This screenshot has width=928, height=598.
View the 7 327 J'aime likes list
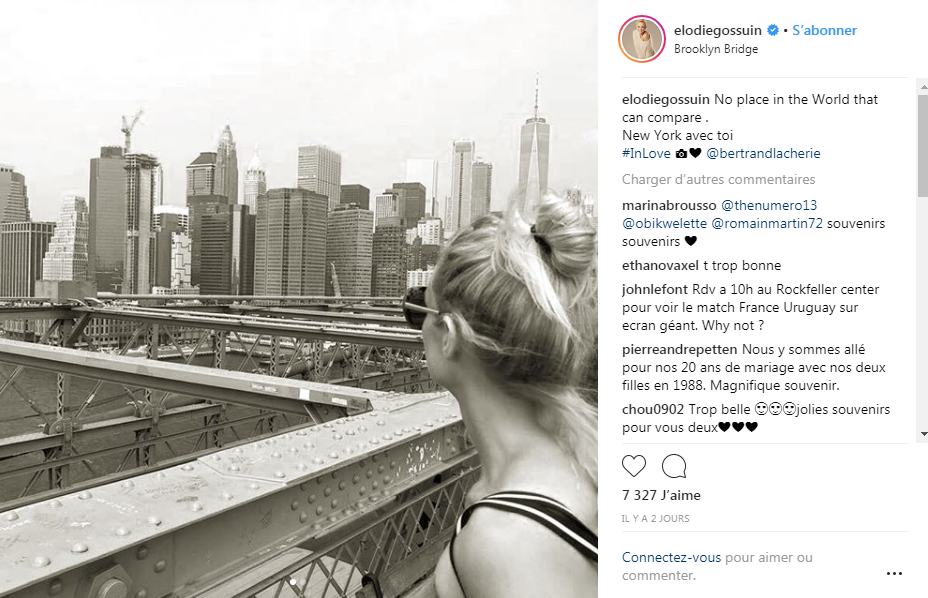point(661,495)
